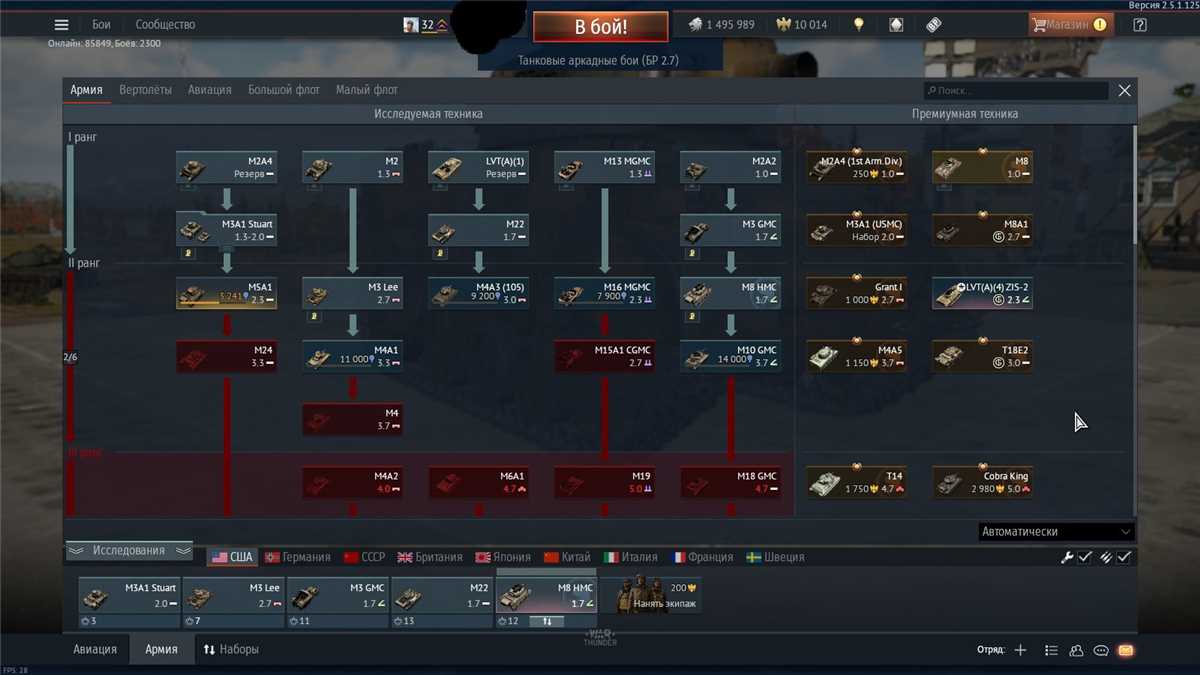Select the M3A1 Stuart tank group

point(226,230)
